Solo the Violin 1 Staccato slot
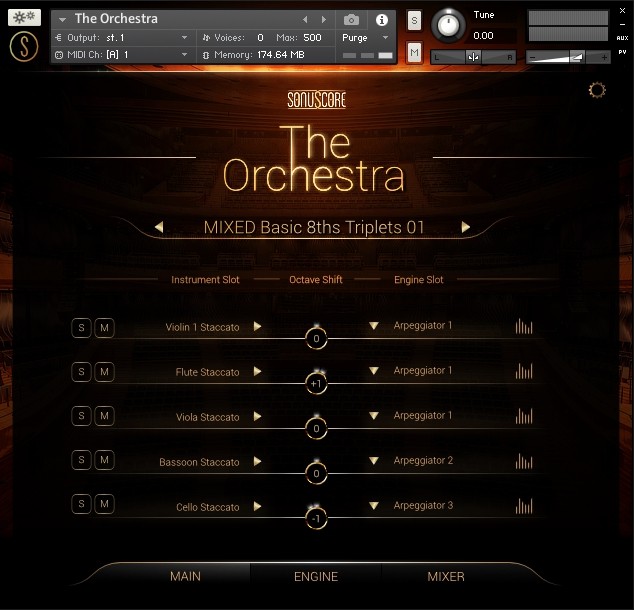634x610 pixels. click(x=81, y=327)
